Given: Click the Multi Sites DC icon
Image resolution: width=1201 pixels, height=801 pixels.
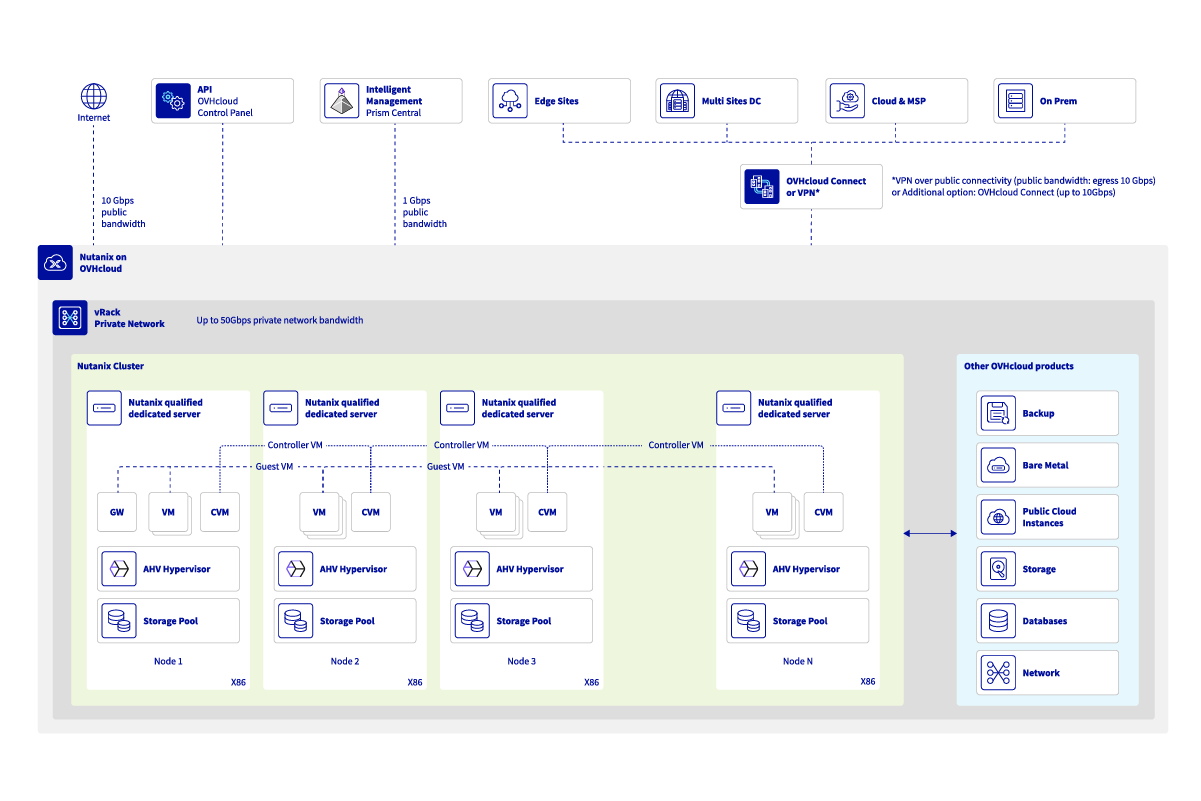Looking at the screenshot, I should click(679, 101).
